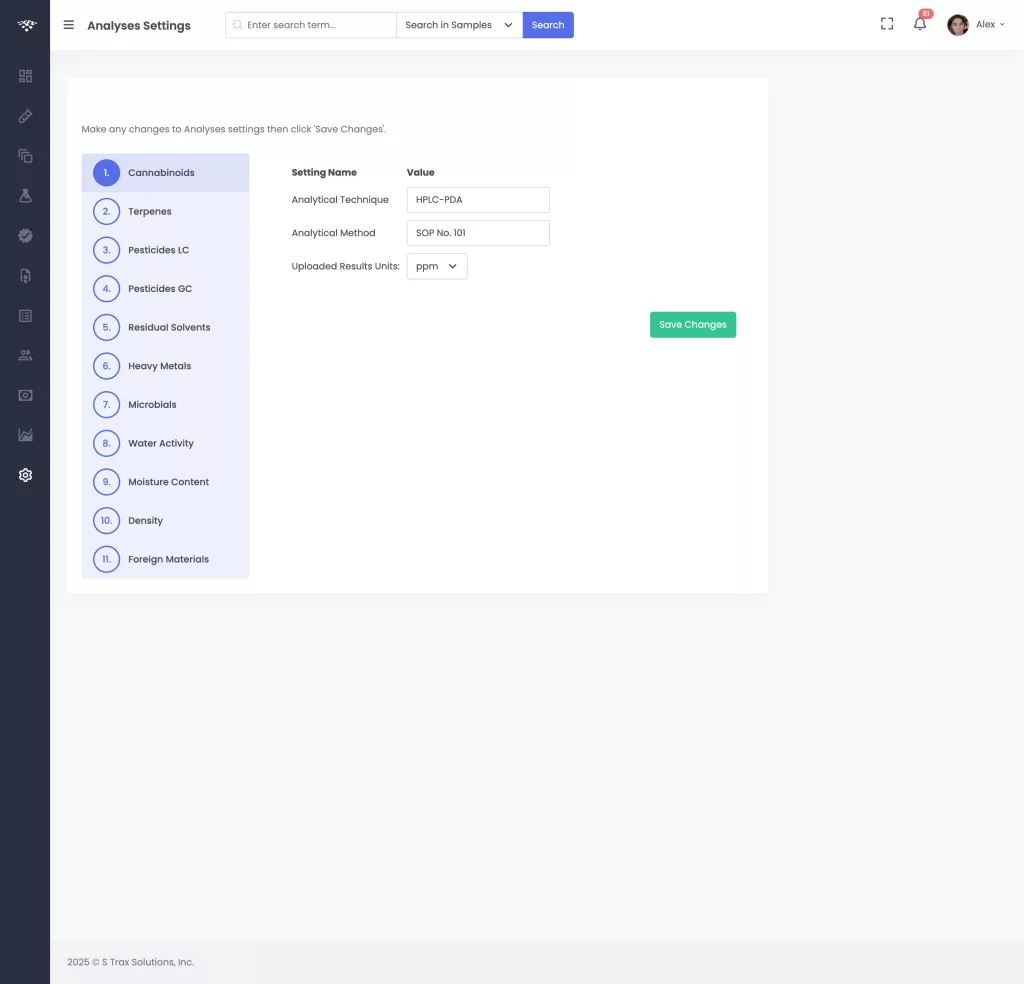Open the test tube samples icon

[x=25, y=116]
